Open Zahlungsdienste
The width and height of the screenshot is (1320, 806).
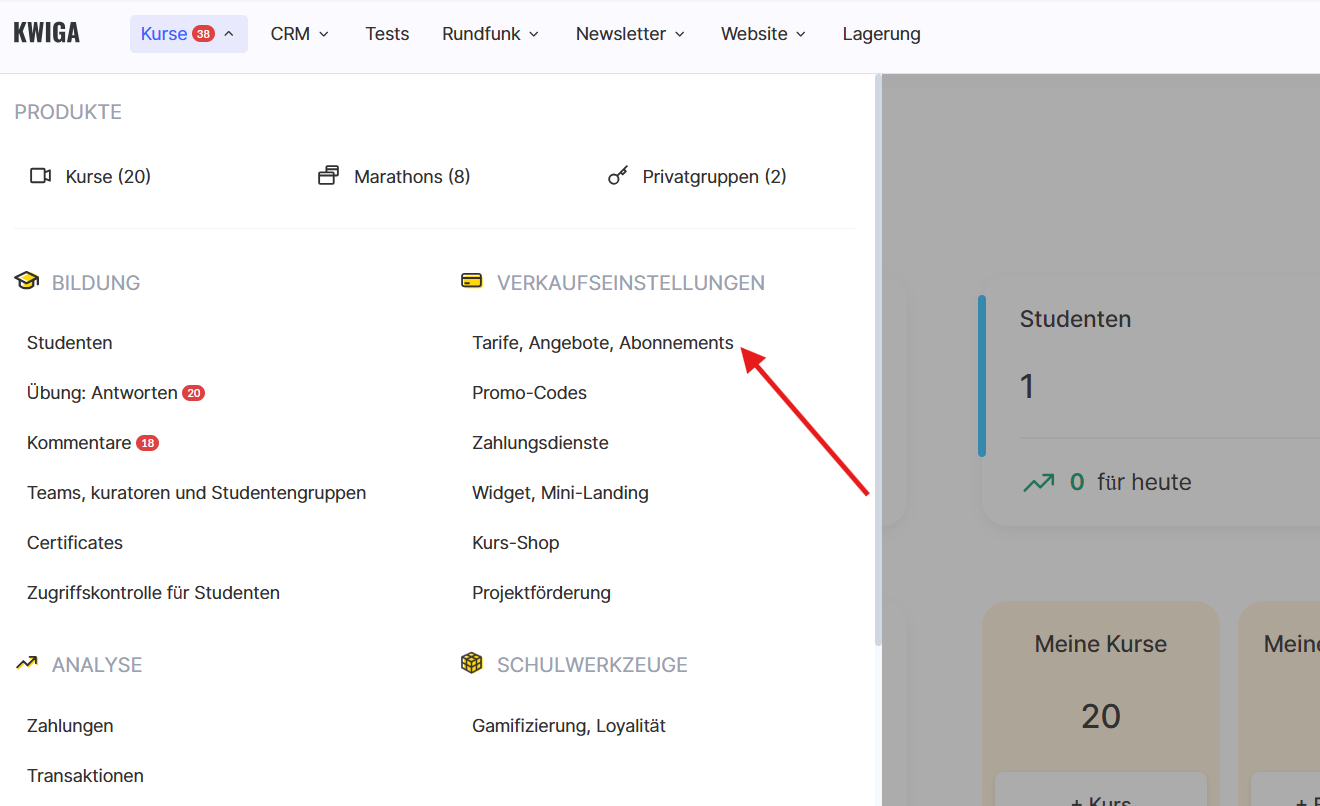click(540, 443)
